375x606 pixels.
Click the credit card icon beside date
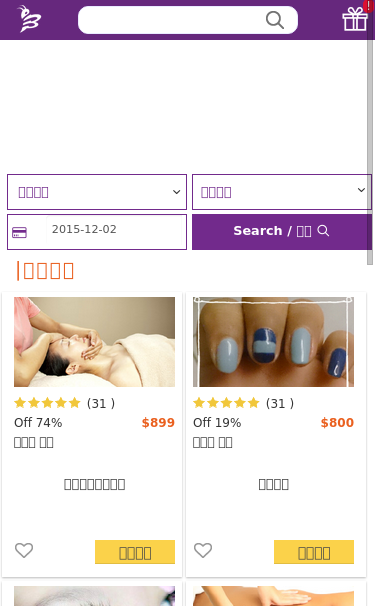(19, 233)
